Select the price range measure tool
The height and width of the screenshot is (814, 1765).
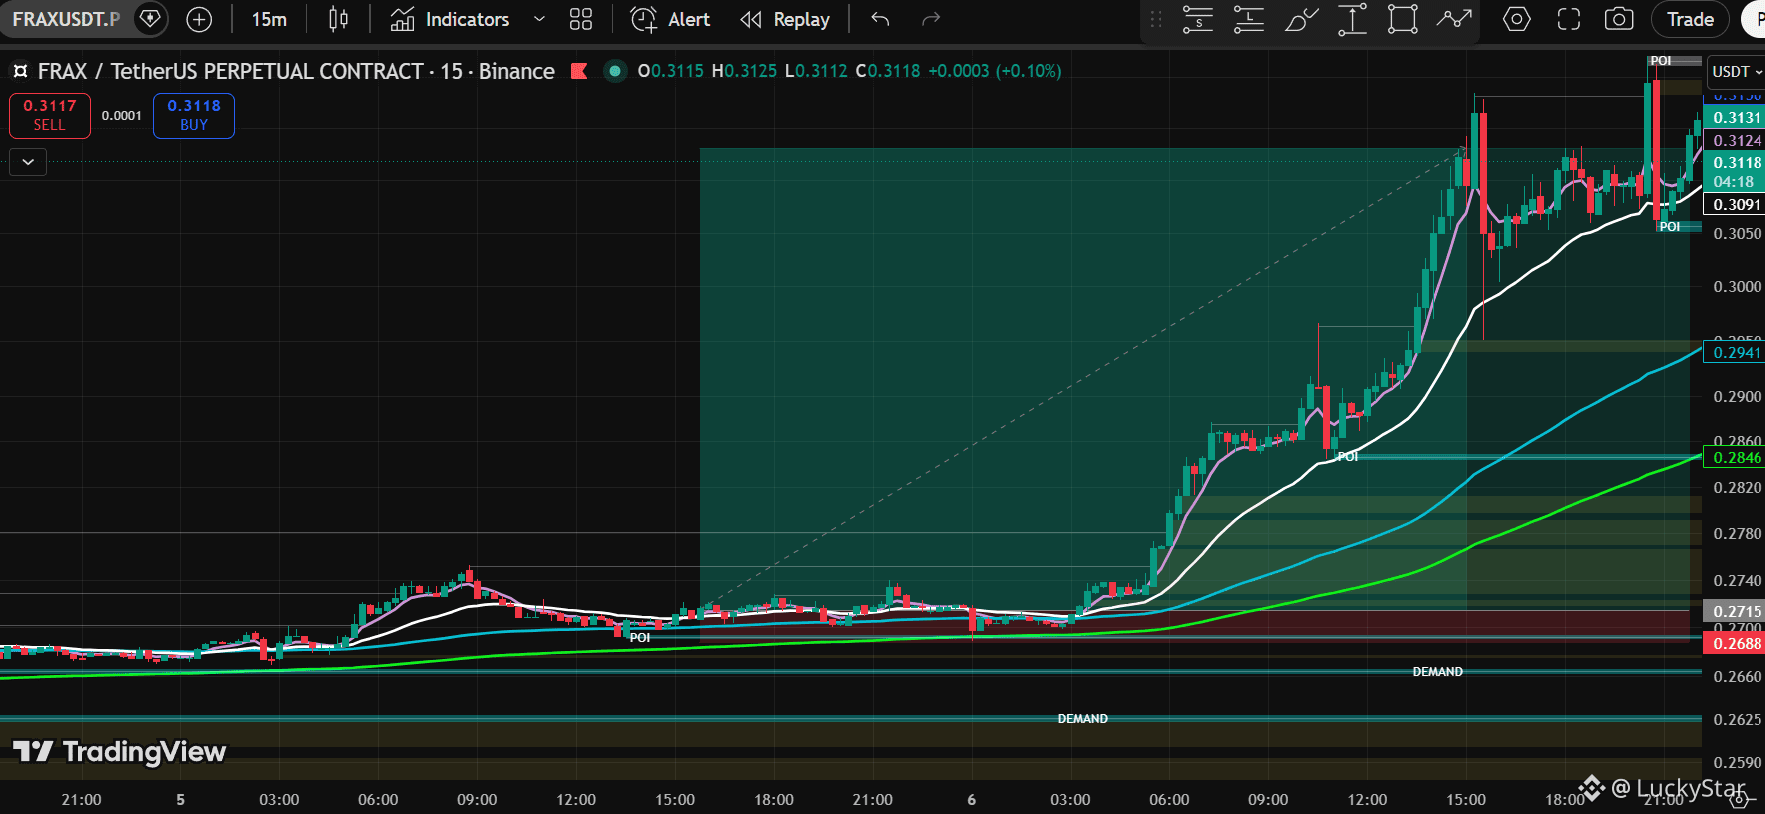1352,19
